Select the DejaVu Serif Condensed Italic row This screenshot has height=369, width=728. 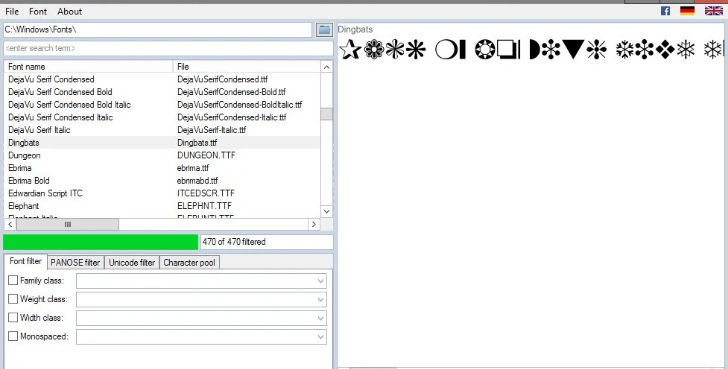tap(162, 117)
